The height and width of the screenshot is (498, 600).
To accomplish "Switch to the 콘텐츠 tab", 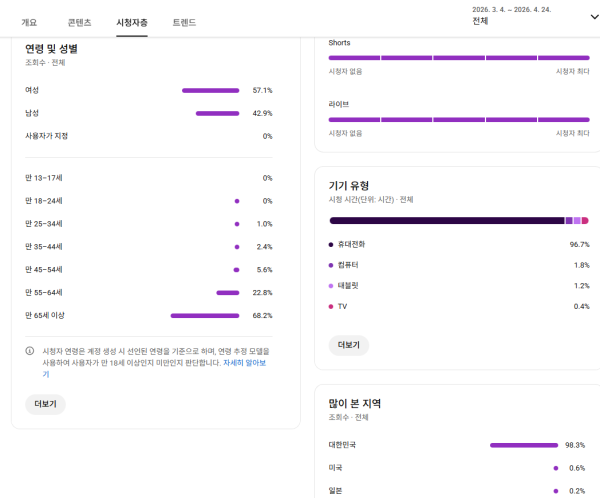I will pos(79,22).
